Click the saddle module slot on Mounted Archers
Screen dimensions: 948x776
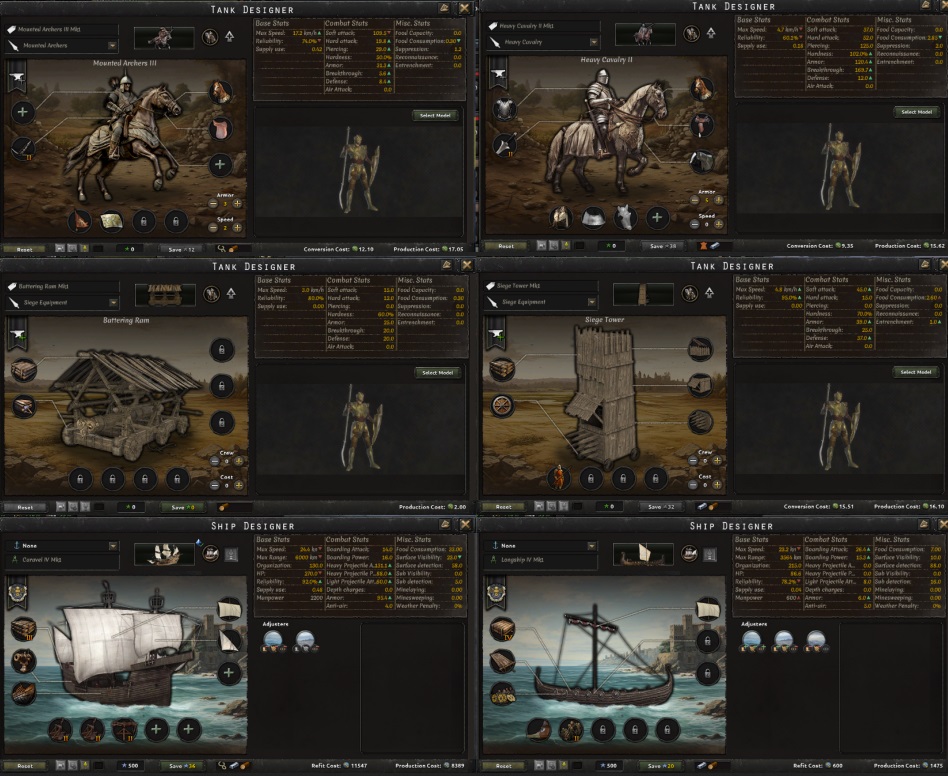220,128
